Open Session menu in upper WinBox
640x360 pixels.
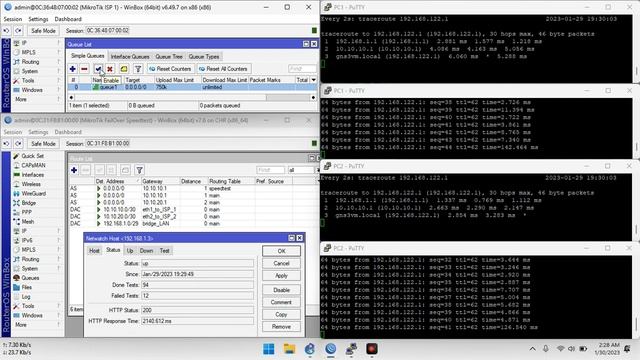coord(13,19)
